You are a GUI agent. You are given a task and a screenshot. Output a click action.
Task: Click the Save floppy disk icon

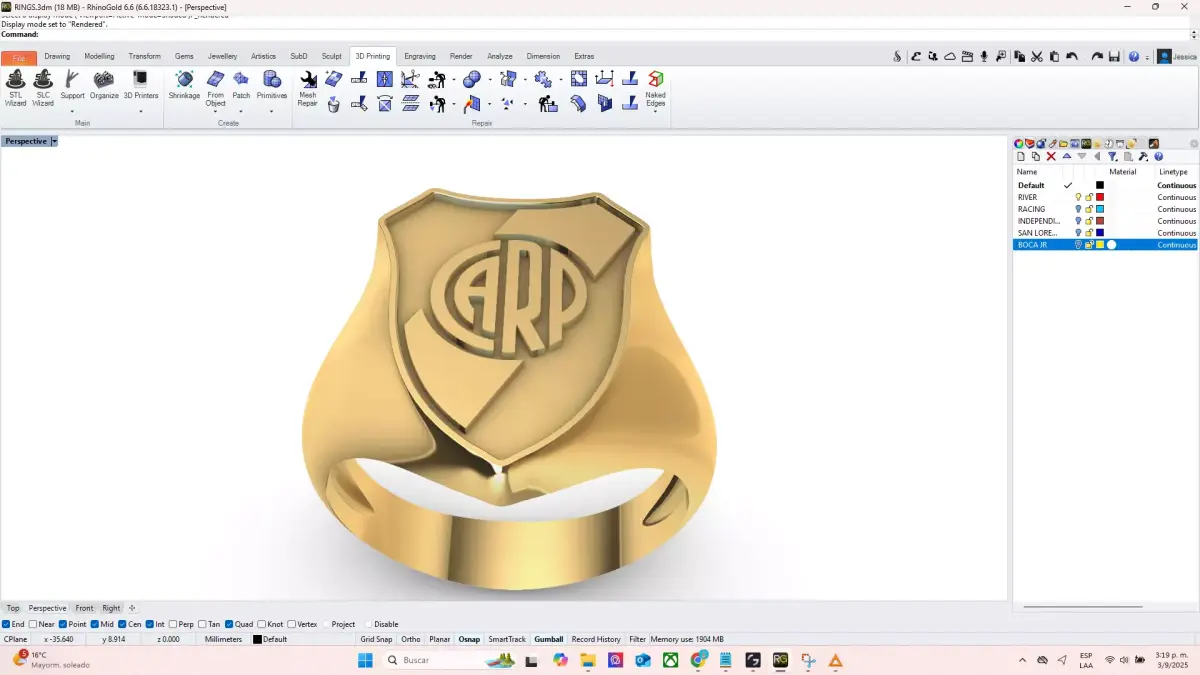(x=1114, y=57)
